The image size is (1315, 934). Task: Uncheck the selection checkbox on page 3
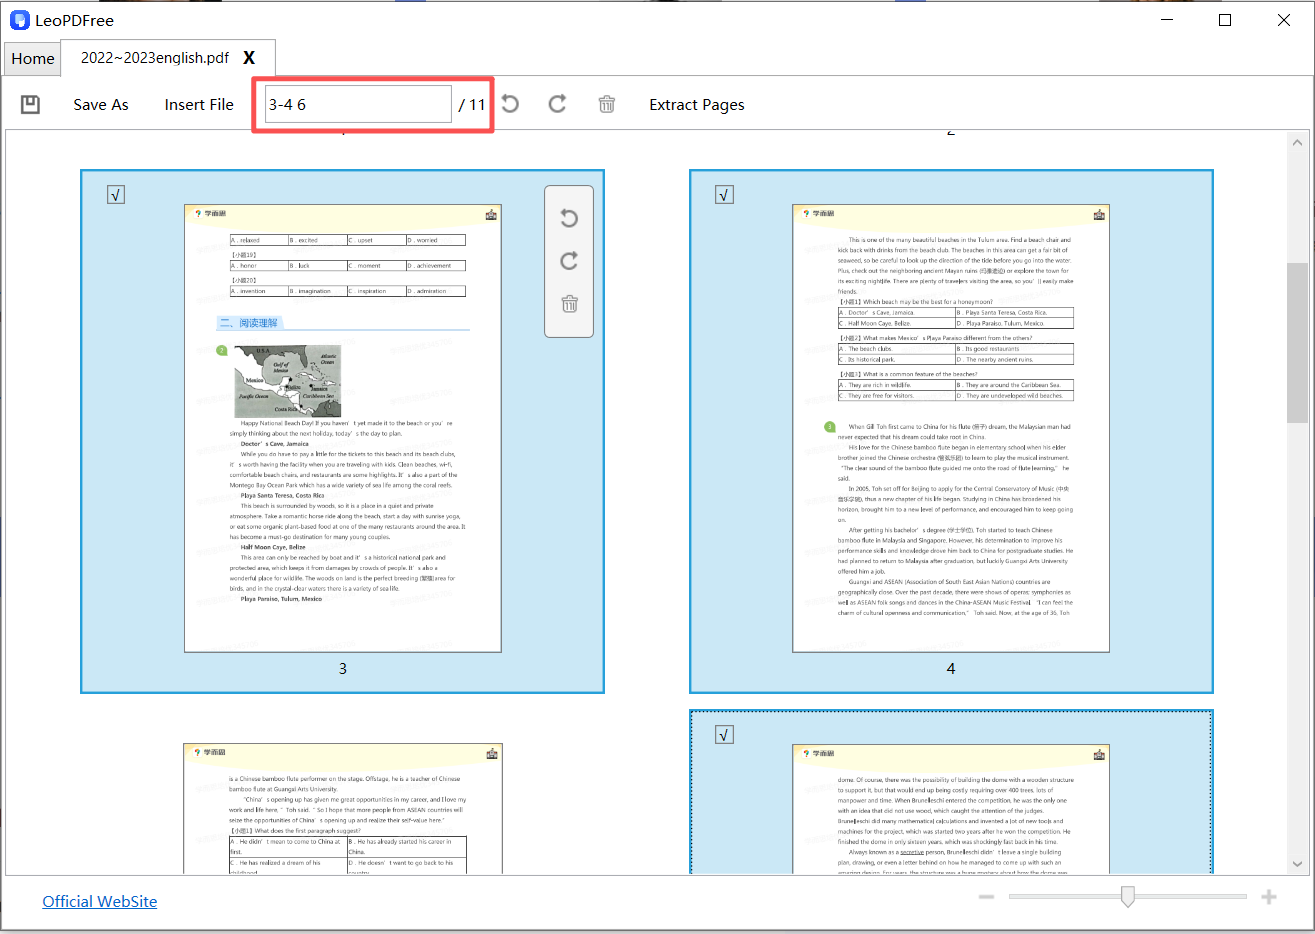click(x=116, y=194)
